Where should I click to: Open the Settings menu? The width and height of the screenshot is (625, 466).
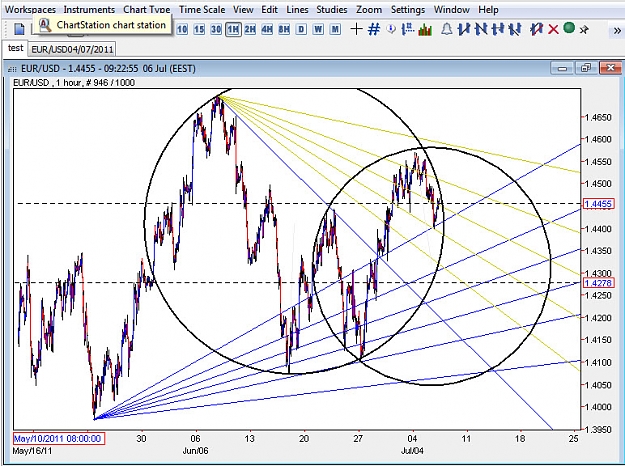click(x=408, y=9)
